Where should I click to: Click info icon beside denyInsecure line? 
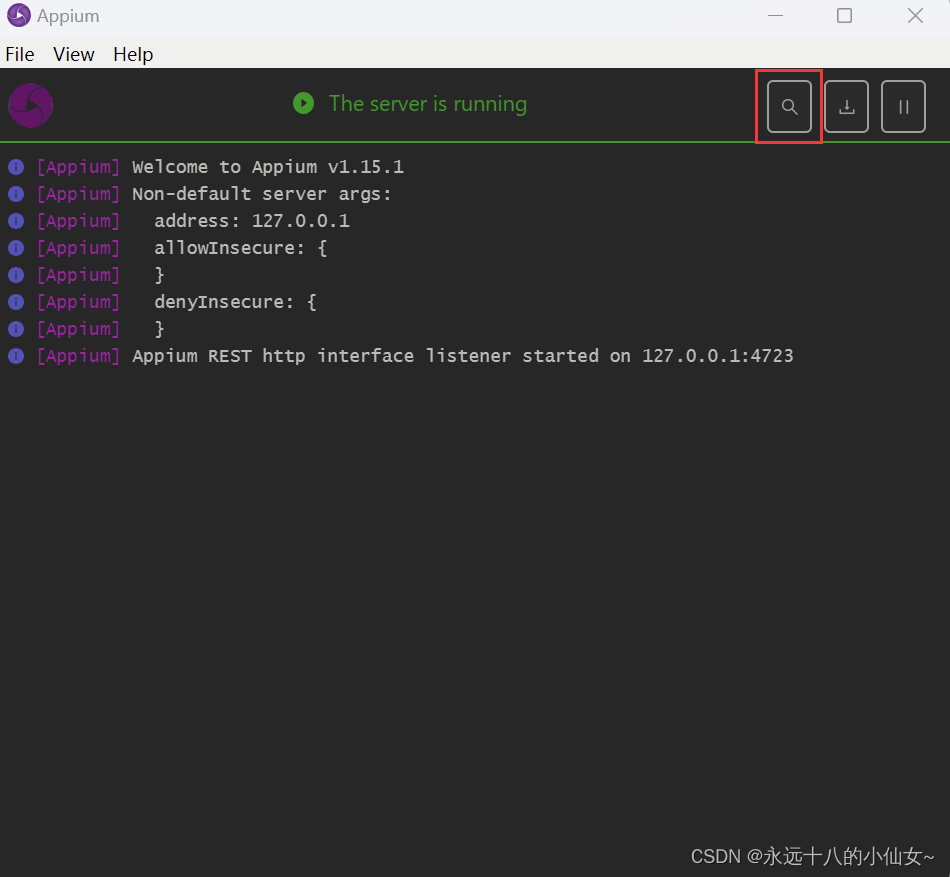coord(16,302)
